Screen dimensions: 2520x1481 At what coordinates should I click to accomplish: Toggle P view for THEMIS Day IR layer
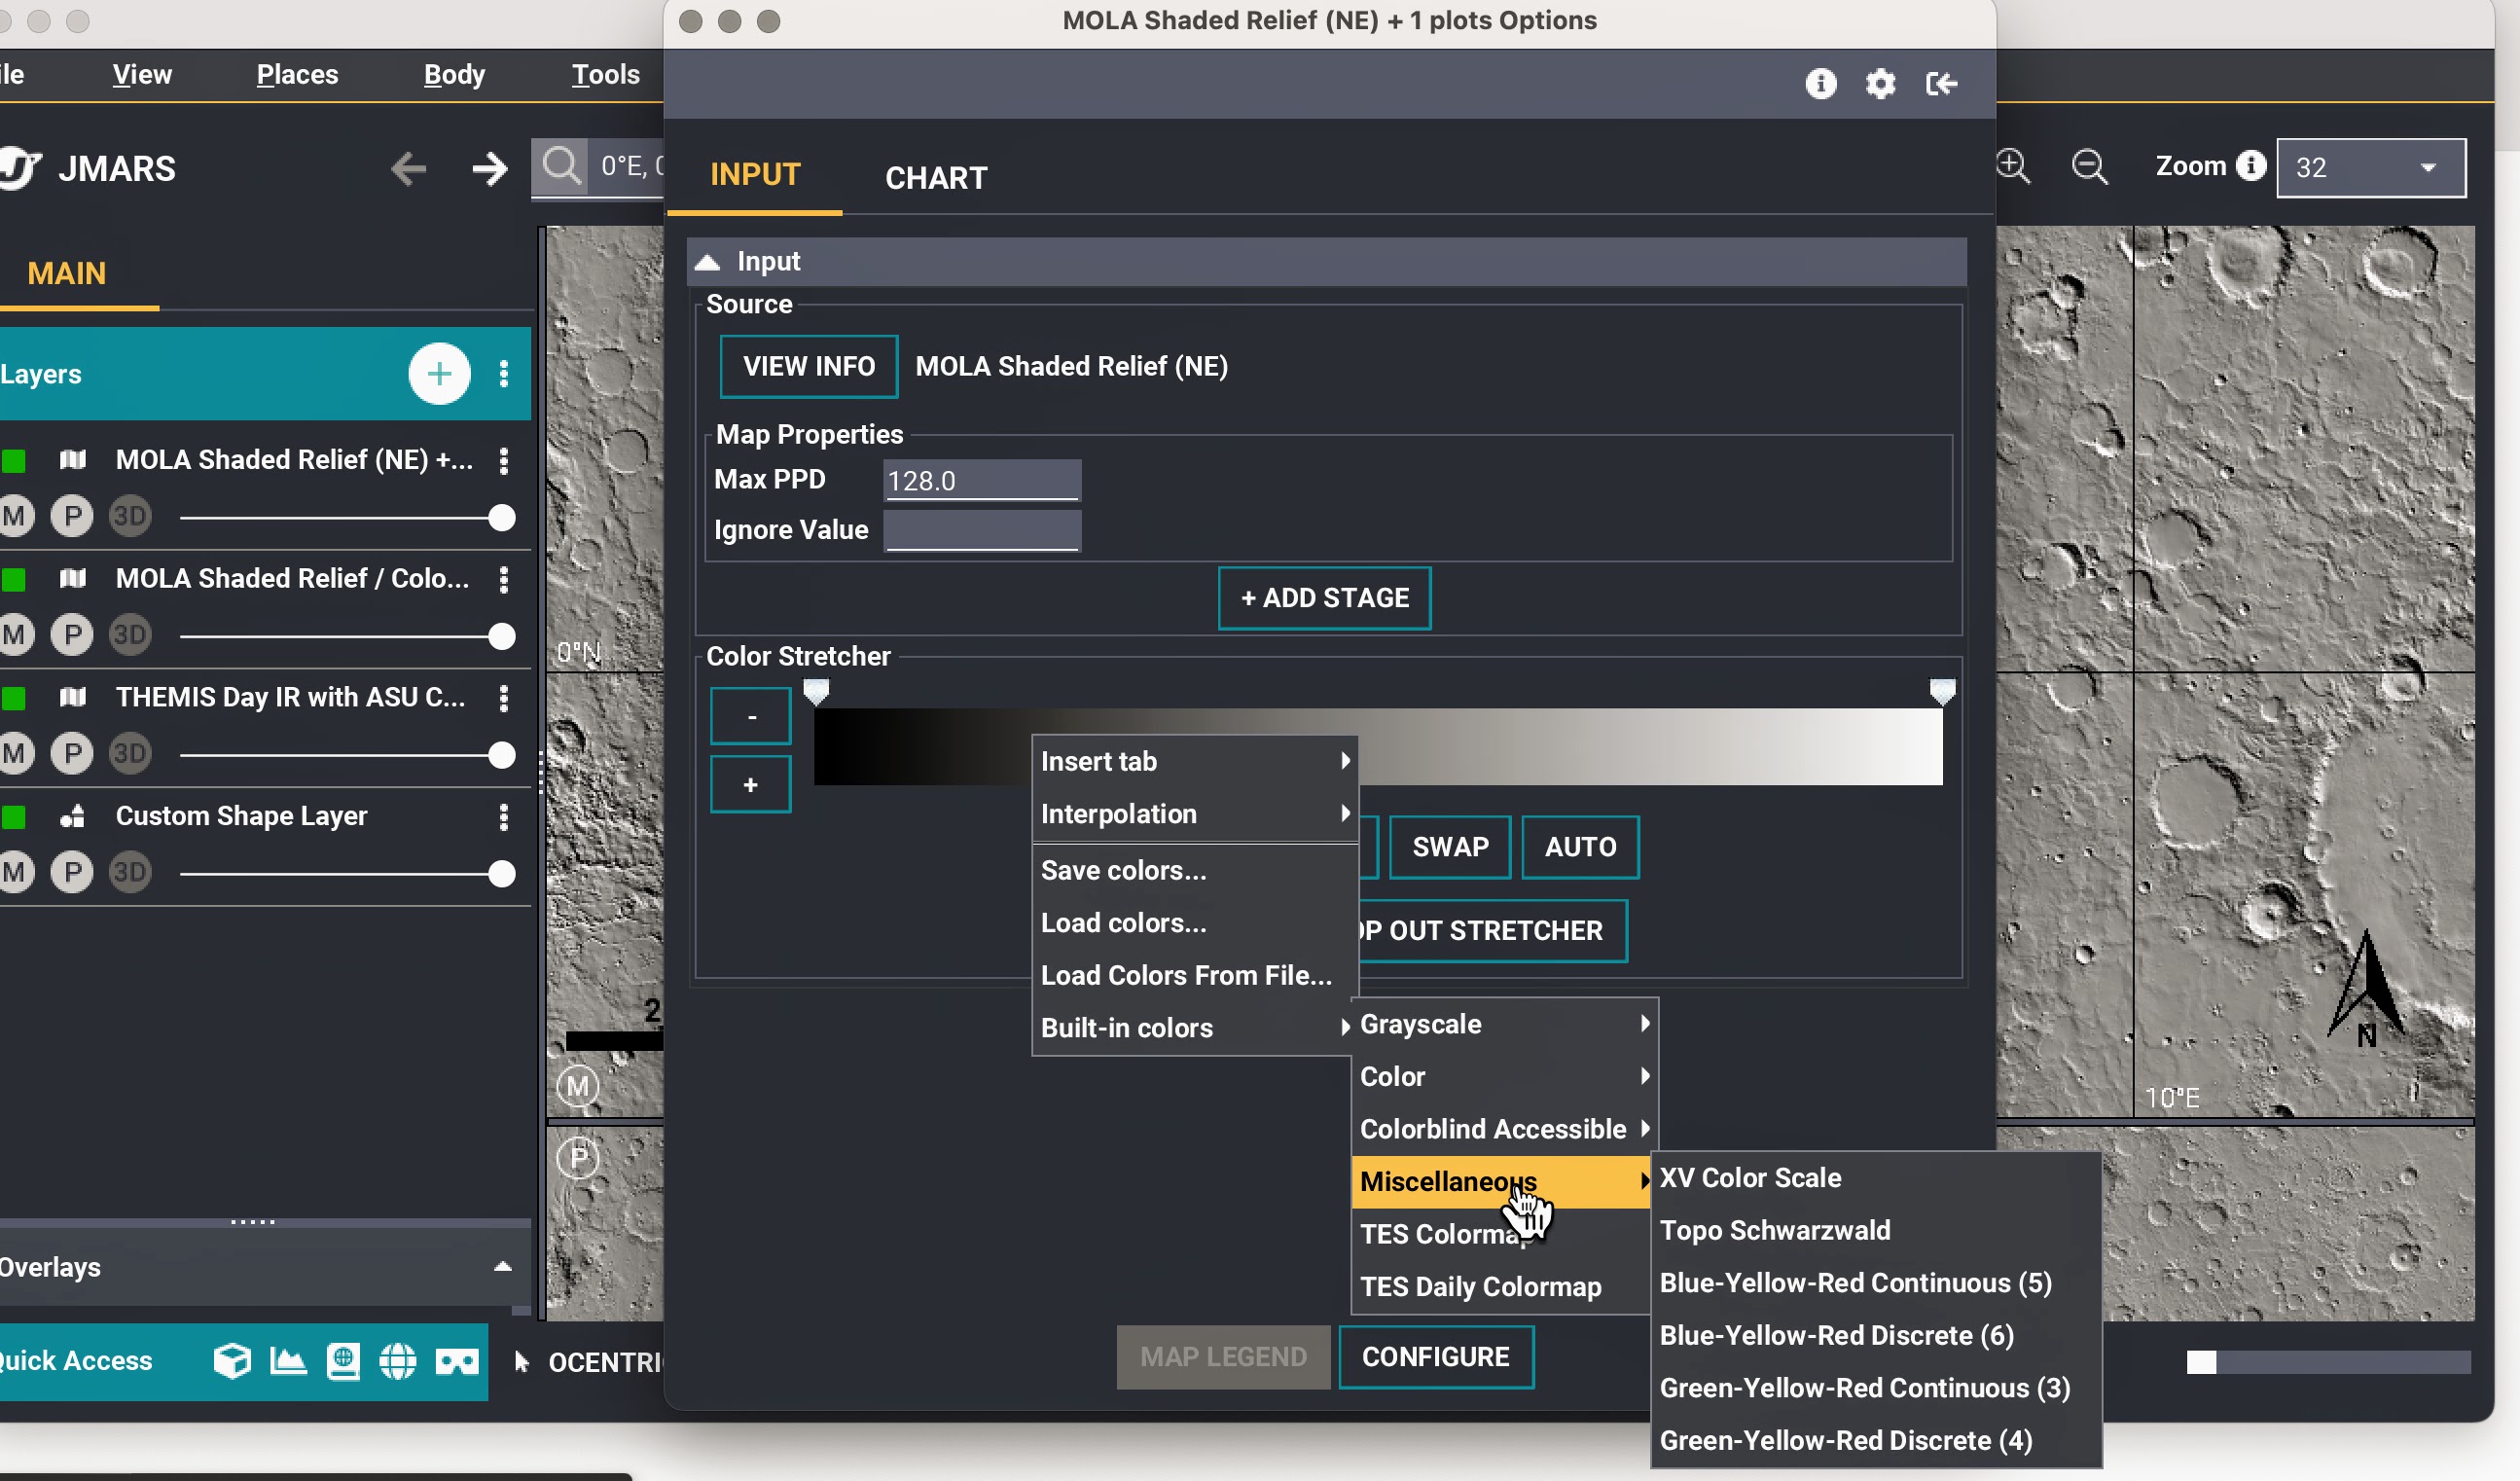(x=72, y=754)
